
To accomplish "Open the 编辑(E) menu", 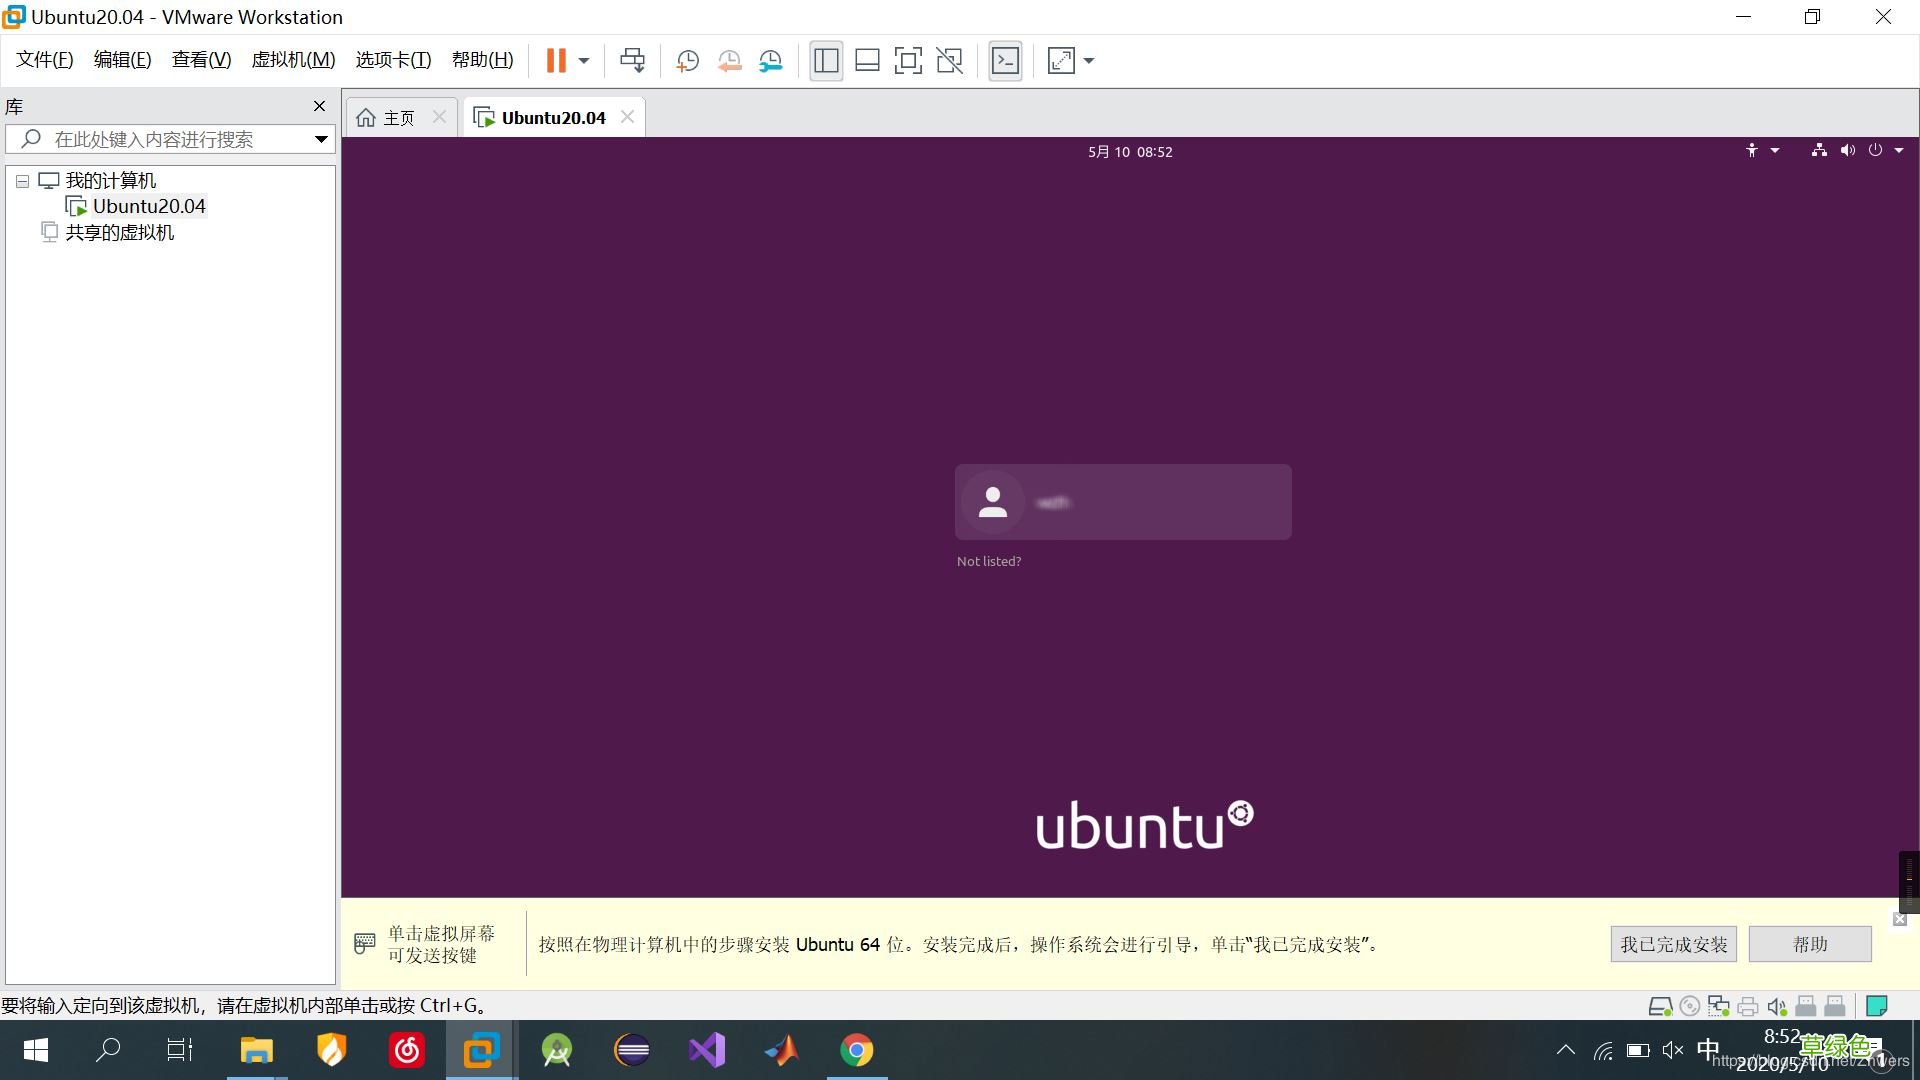I will (123, 60).
